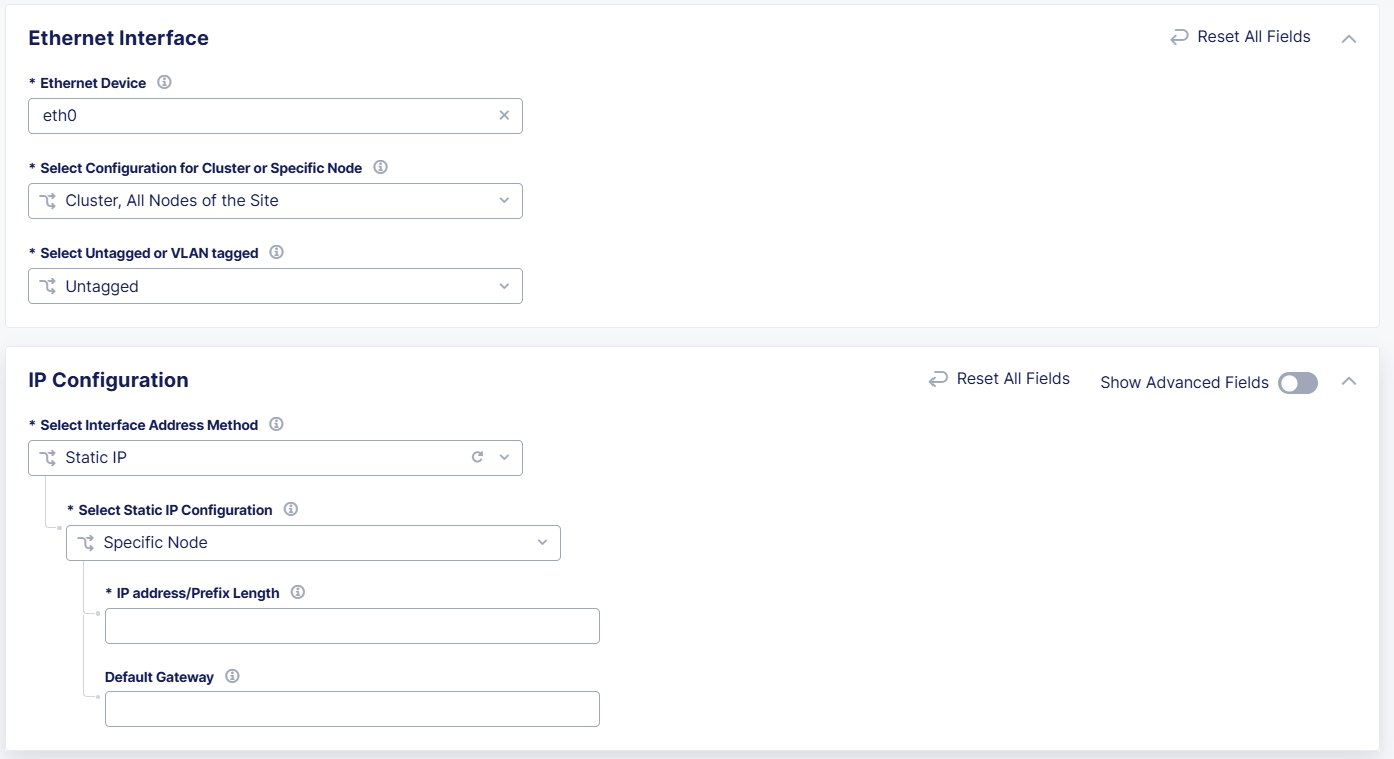Click the info icon for Select Static IP Configuration

coord(291,509)
